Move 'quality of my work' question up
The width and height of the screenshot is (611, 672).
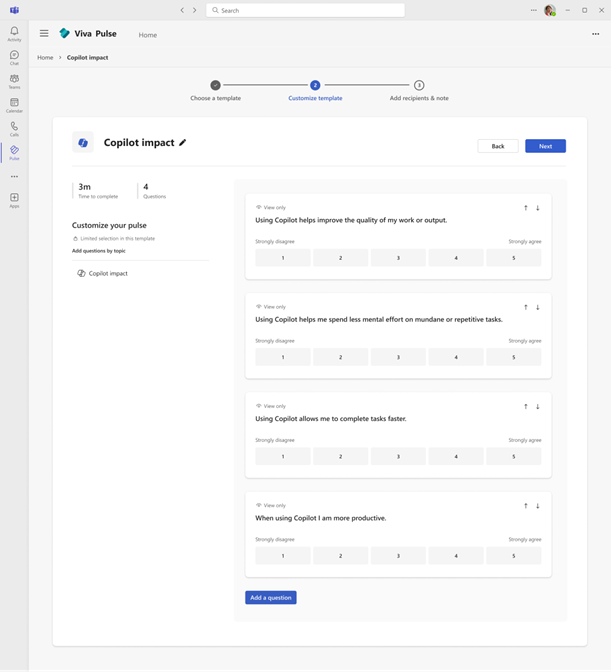[526, 208]
